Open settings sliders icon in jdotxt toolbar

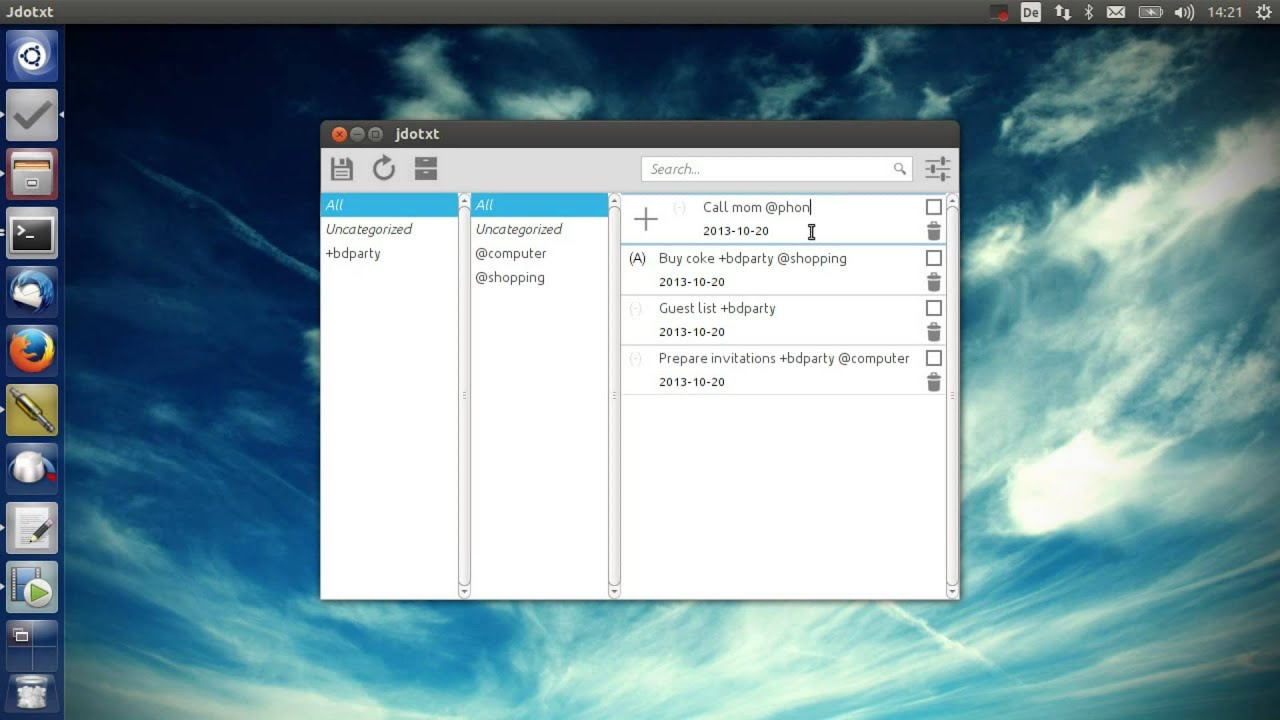tap(937, 169)
